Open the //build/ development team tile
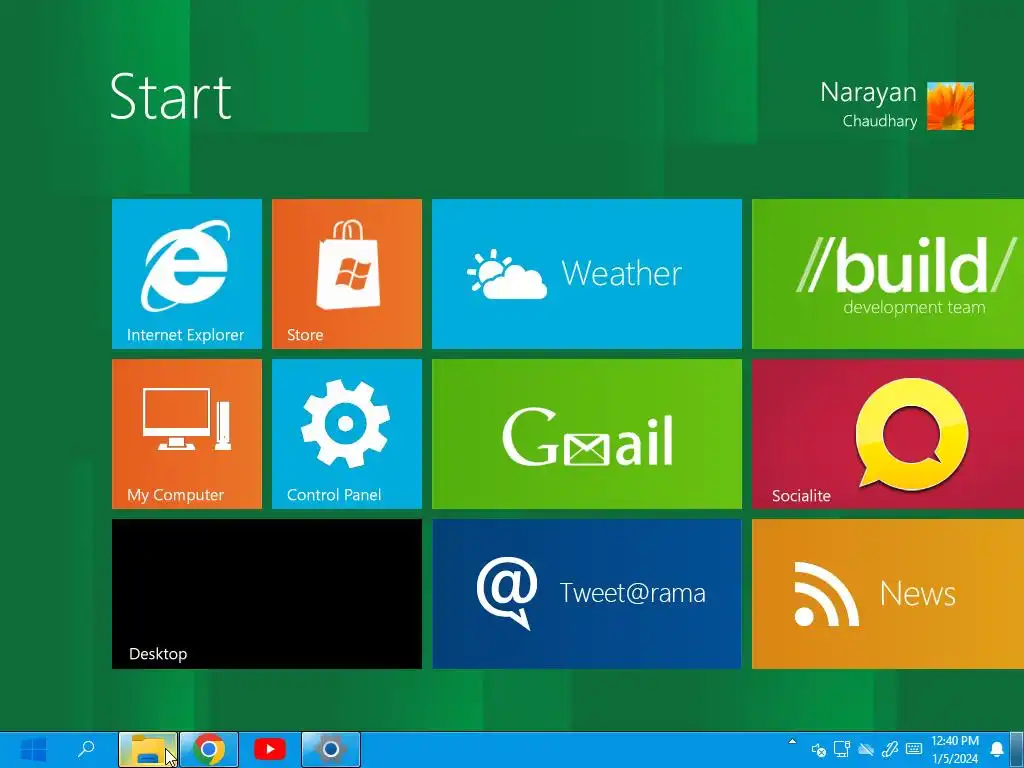The height and width of the screenshot is (768, 1024). [888, 274]
